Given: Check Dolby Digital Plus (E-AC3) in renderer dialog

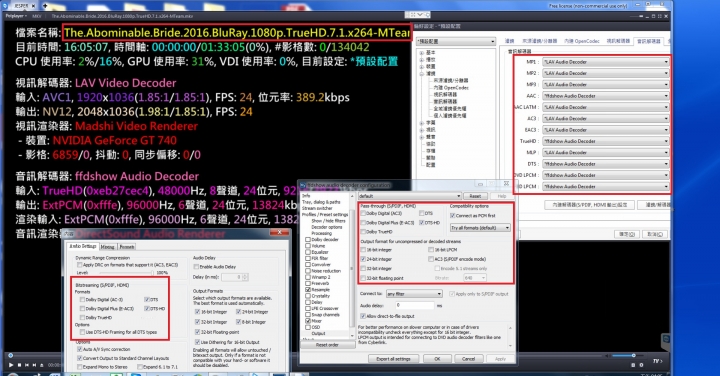Looking at the screenshot, I should pos(82,309).
